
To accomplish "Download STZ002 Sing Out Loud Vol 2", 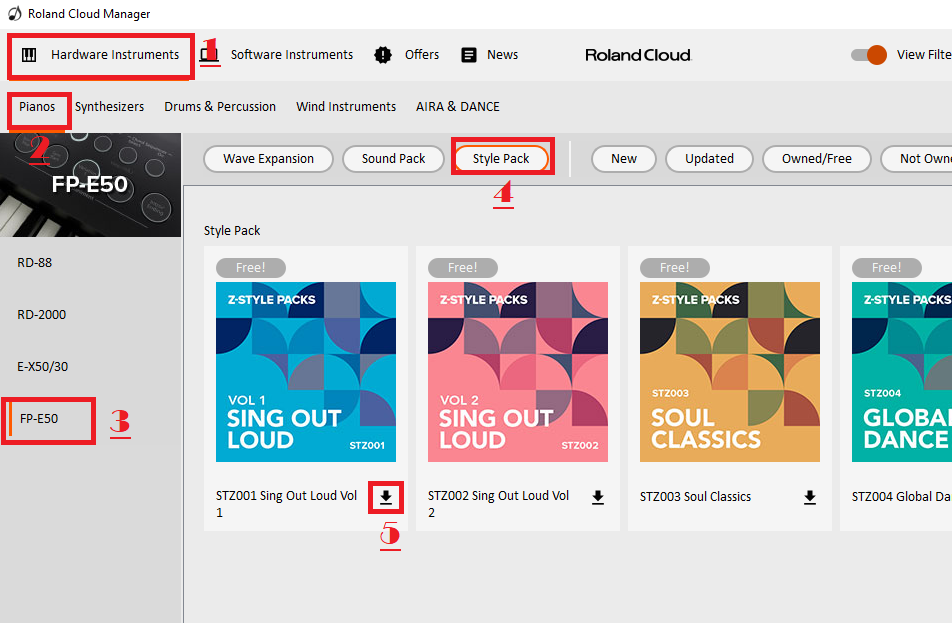I will point(598,496).
